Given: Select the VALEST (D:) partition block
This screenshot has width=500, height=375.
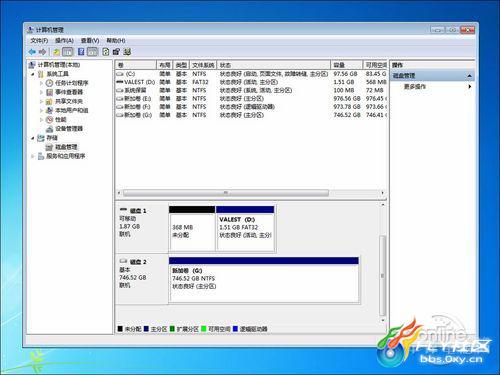Looking at the screenshot, I should [245, 228].
